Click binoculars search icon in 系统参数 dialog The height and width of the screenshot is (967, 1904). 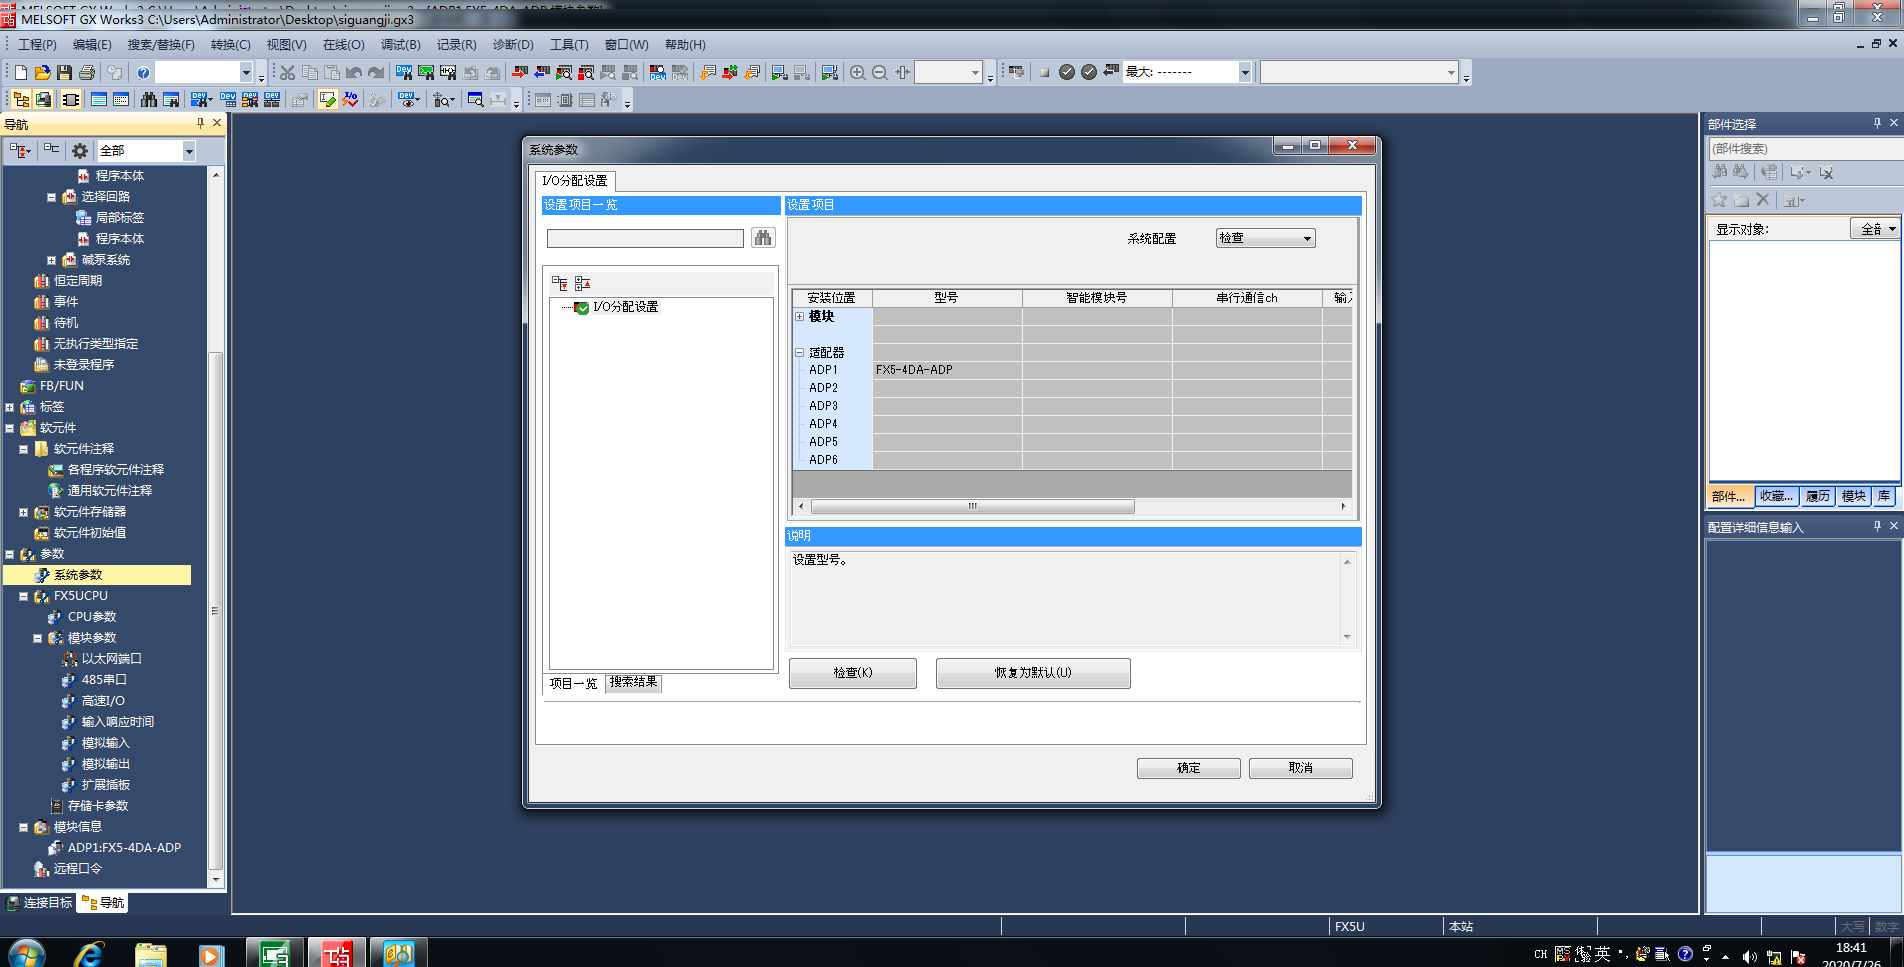pos(763,238)
